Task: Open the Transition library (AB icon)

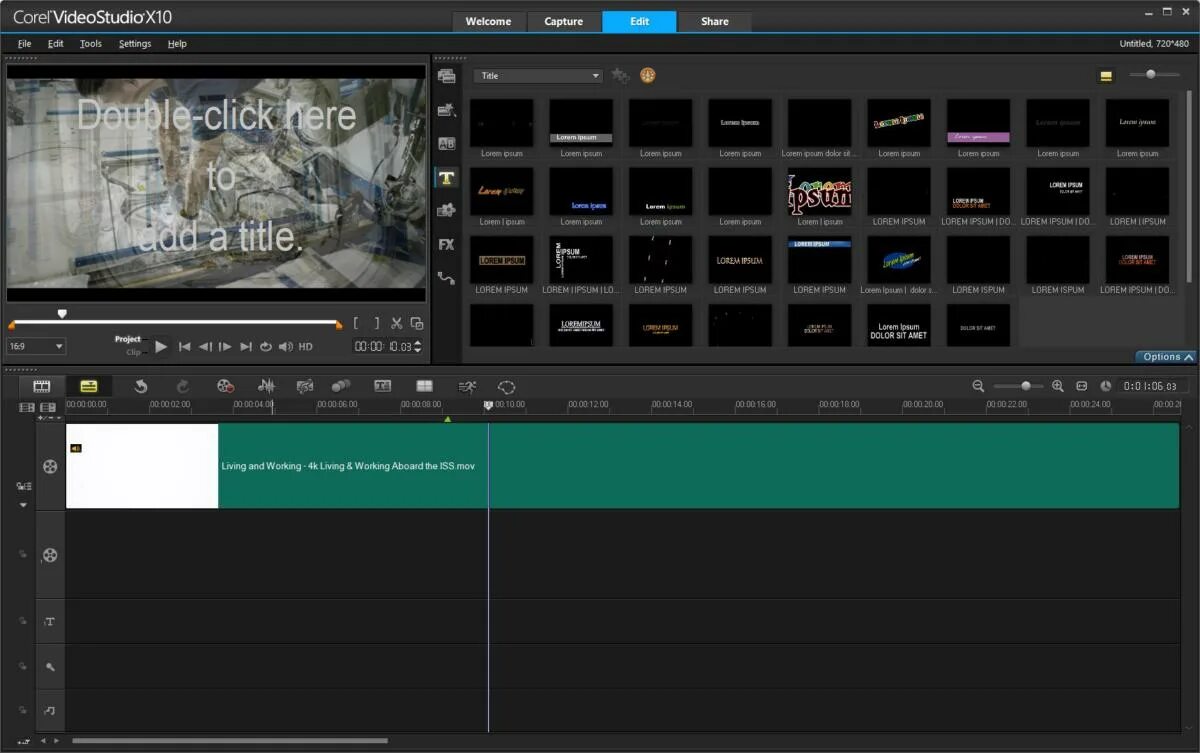Action: (x=446, y=144)
